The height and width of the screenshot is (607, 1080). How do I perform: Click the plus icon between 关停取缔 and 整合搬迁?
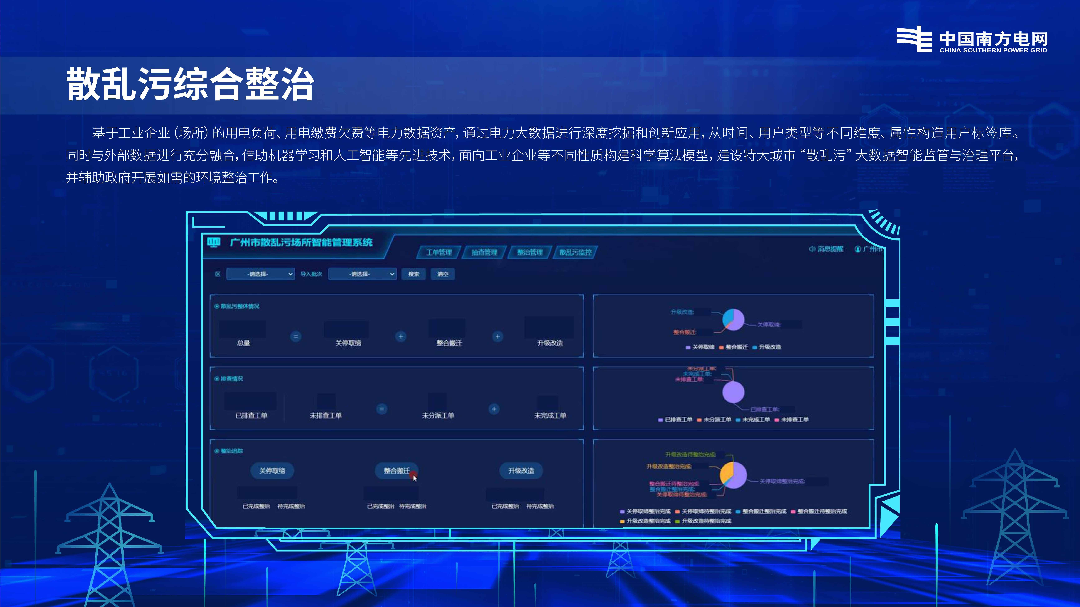pos(400,336)
